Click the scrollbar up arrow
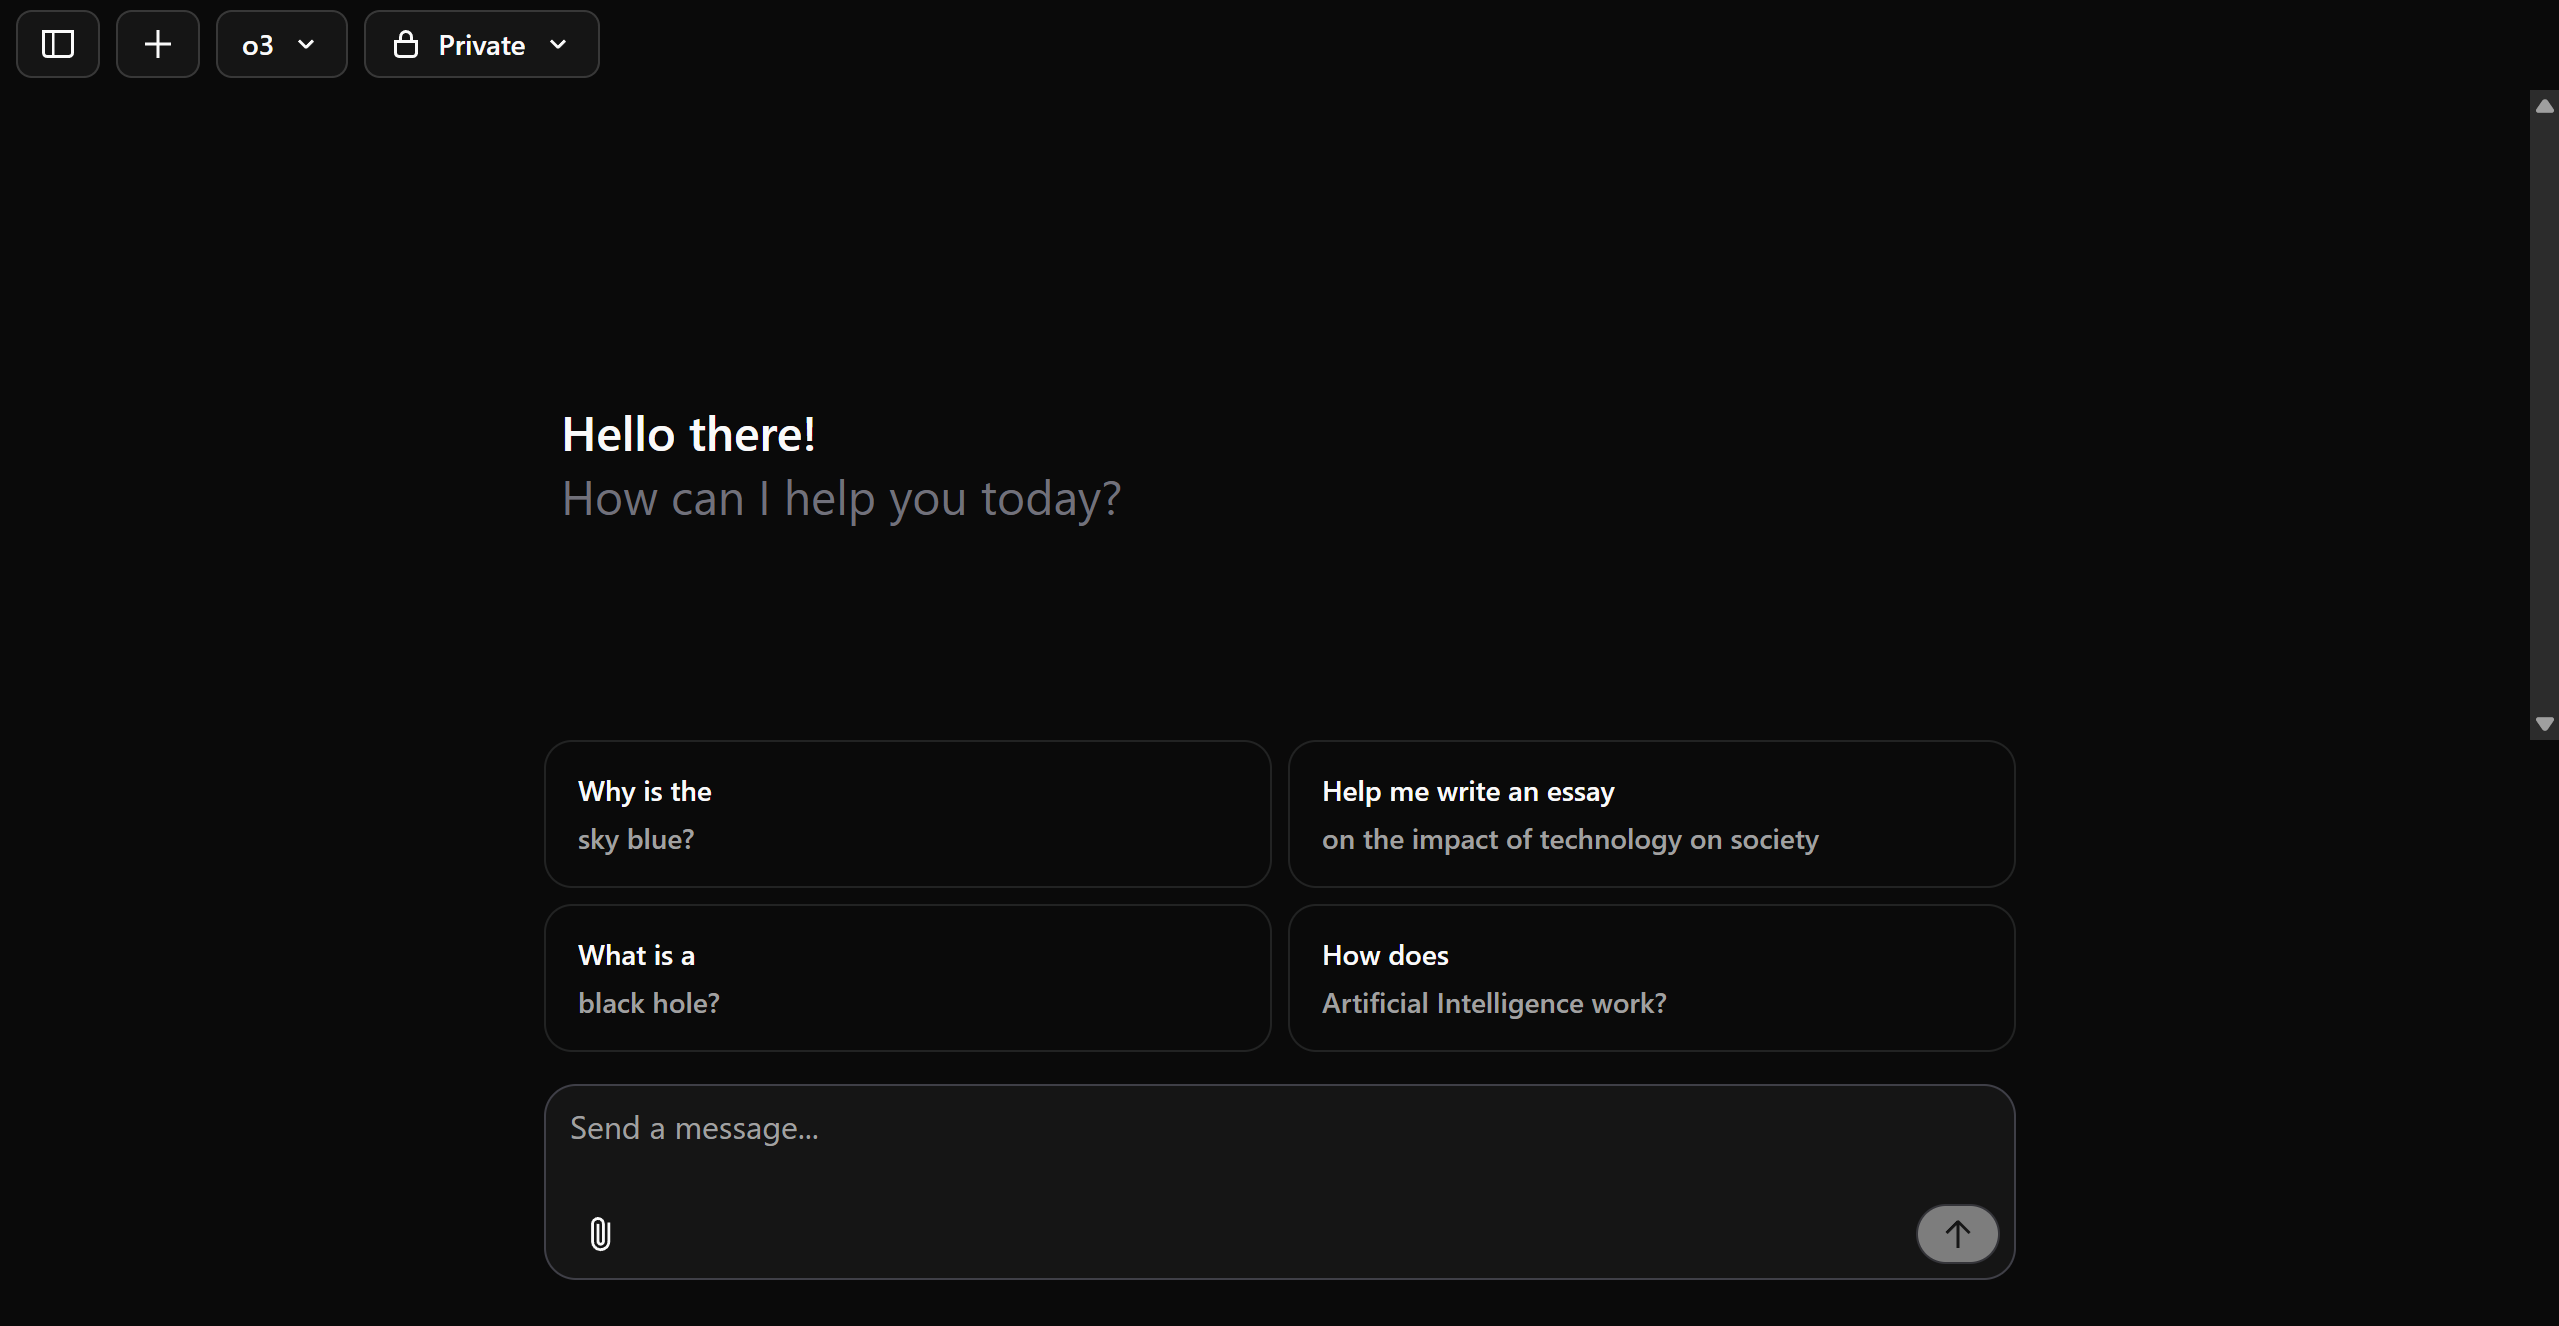Image resolution: width=2559 pixels, height=1326 pixels. [x=2545, y=106]
